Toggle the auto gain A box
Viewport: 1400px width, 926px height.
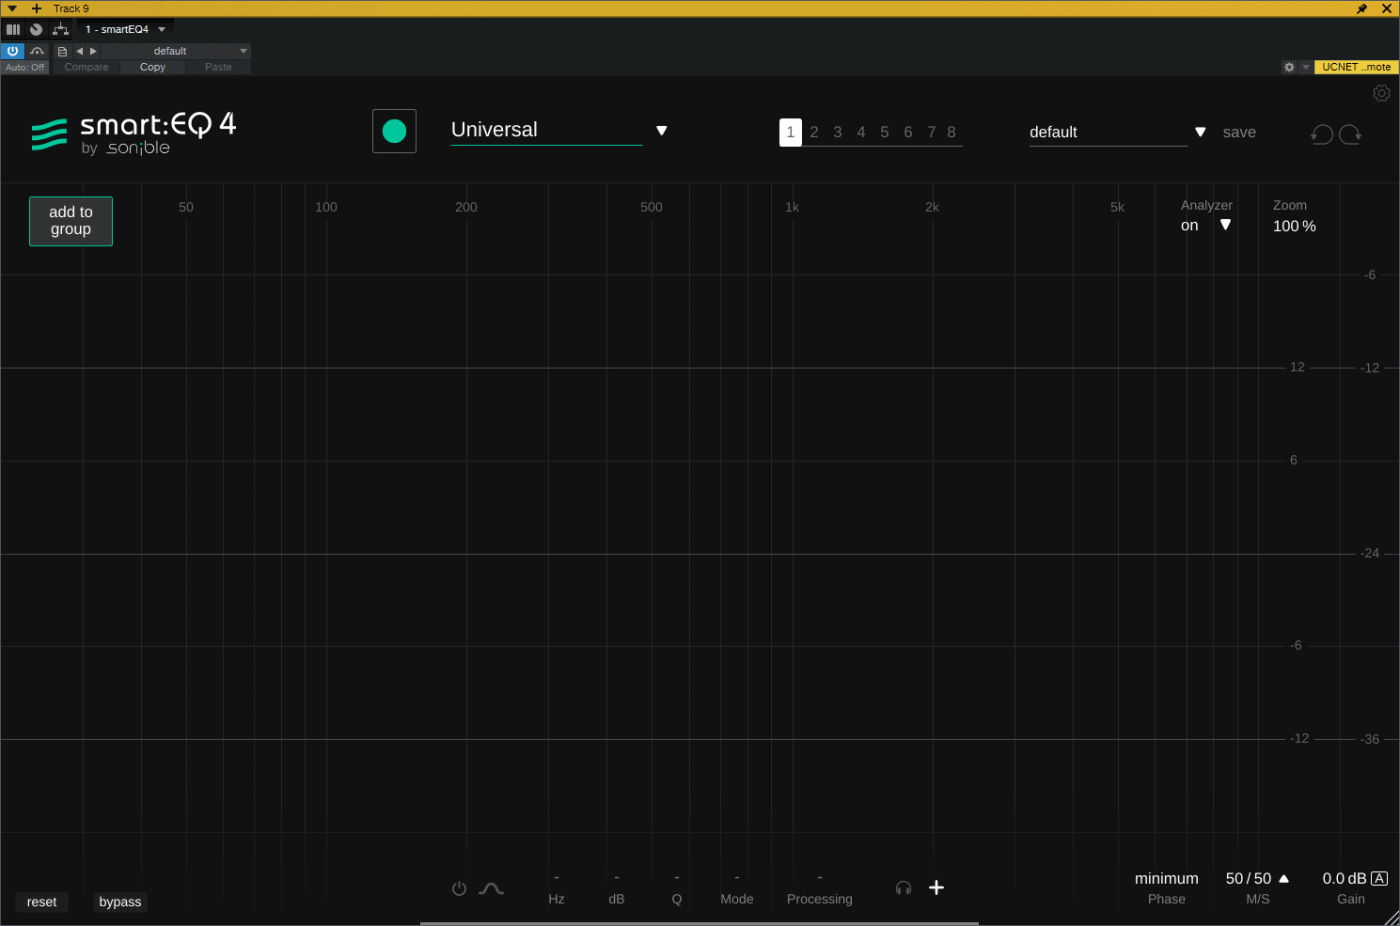1379,879
